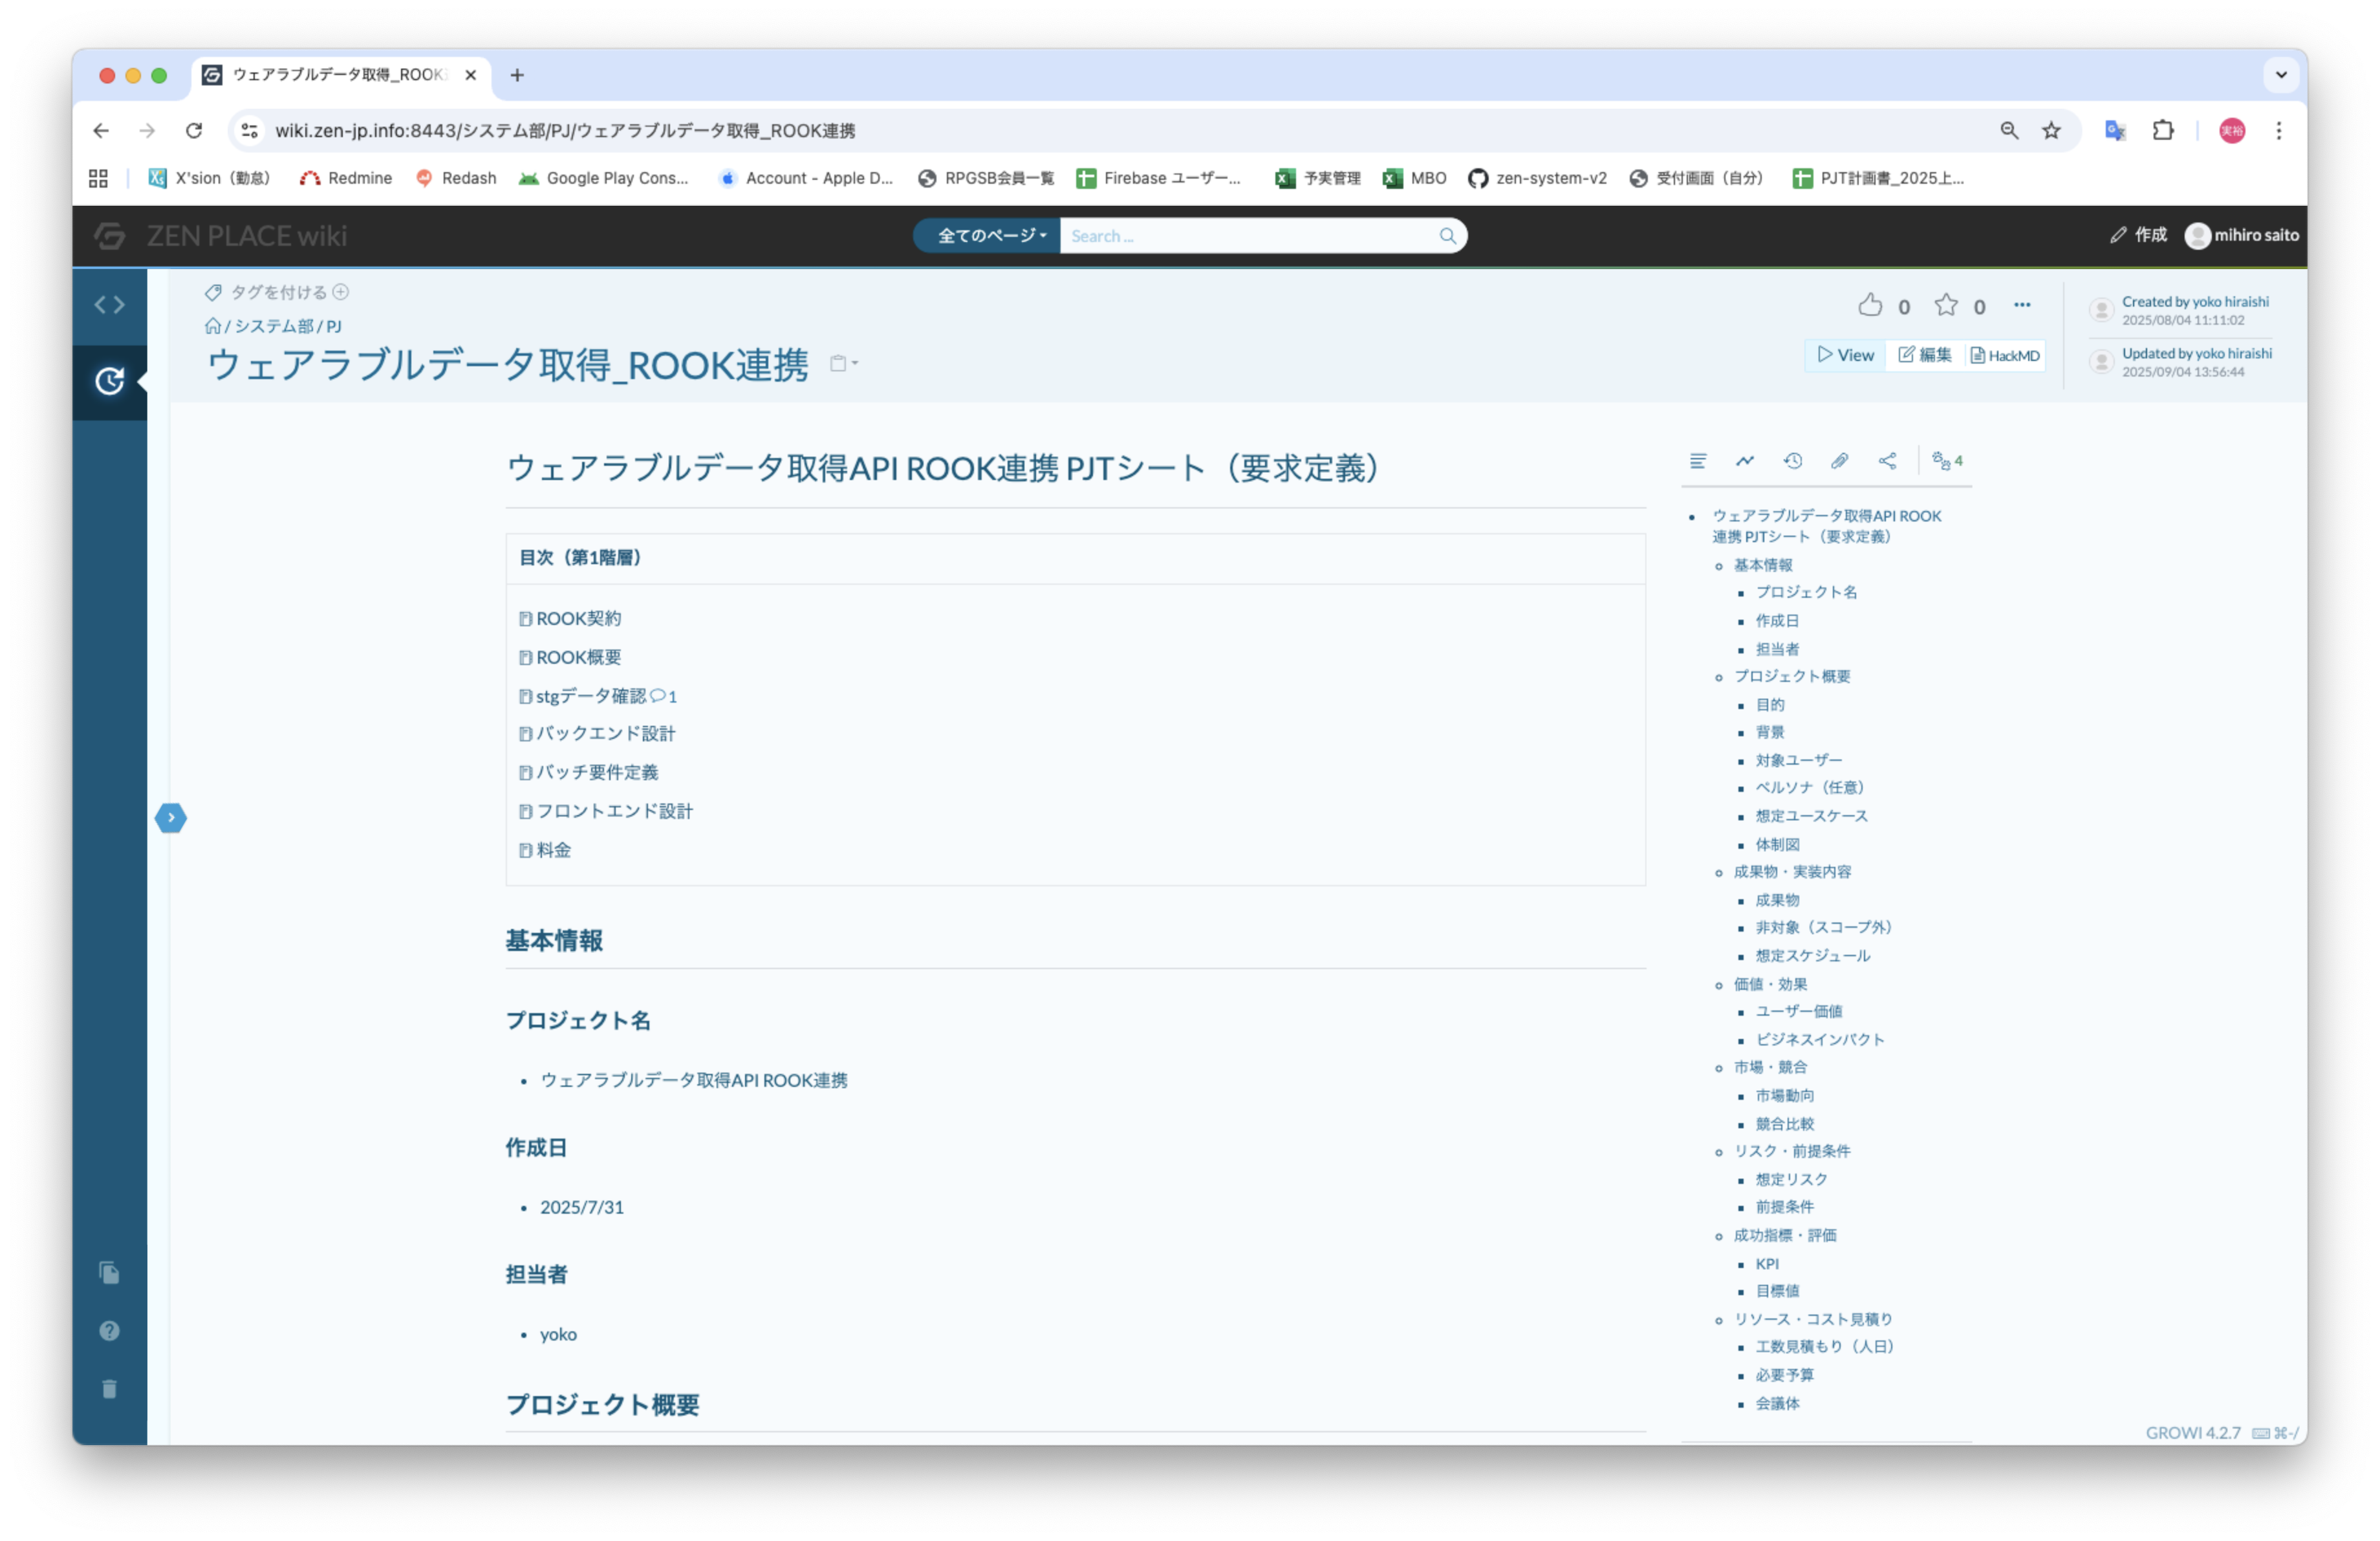The image size is (2380, 1541).
Task: Jump to 想定リスク in the outline
Action: tap(1790, 1179)
